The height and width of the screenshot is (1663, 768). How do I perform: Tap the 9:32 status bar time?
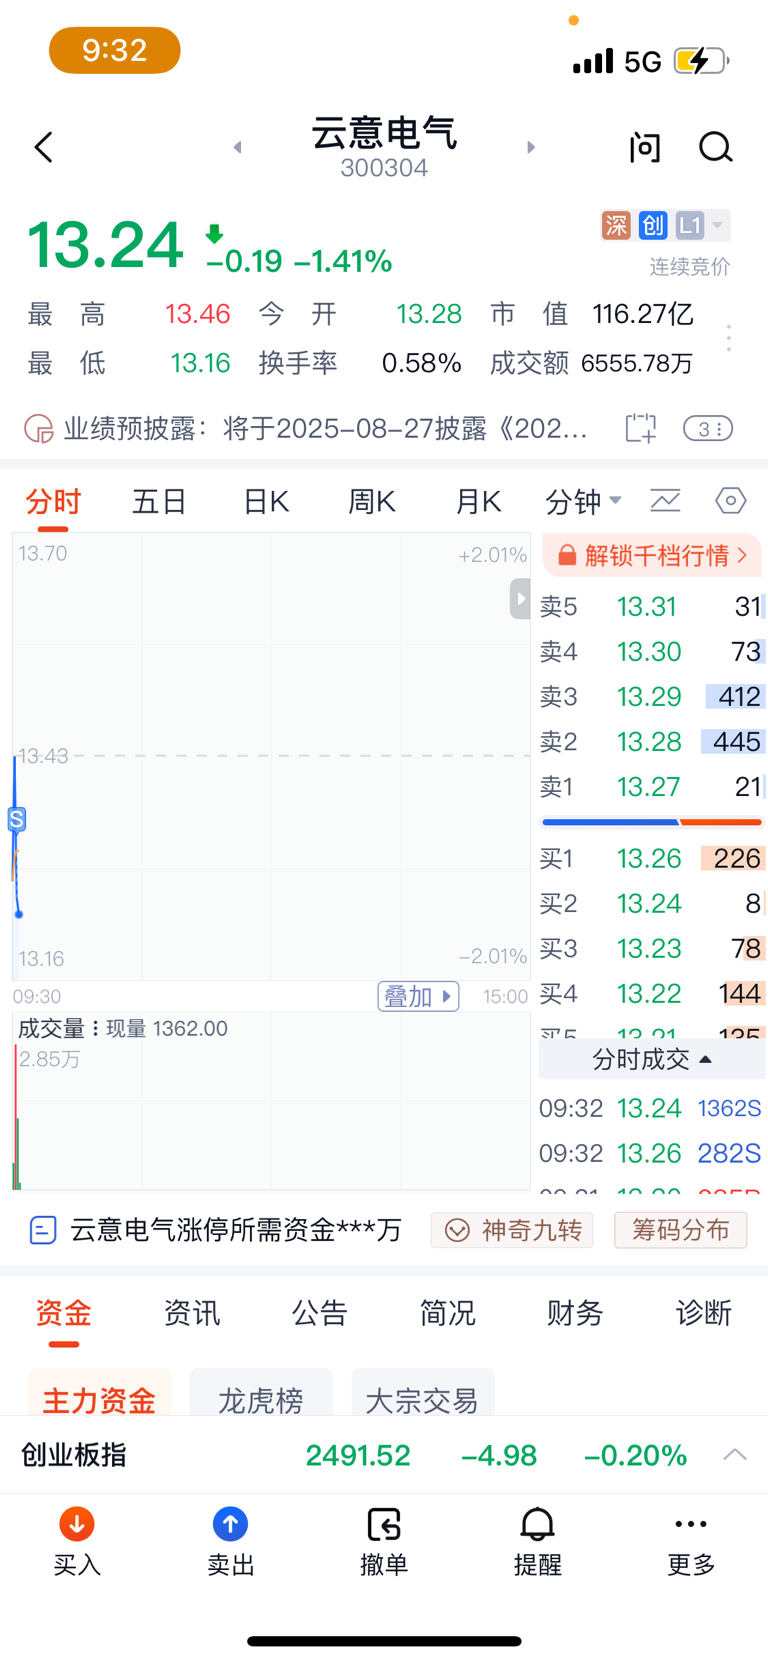tap(115, 50)
